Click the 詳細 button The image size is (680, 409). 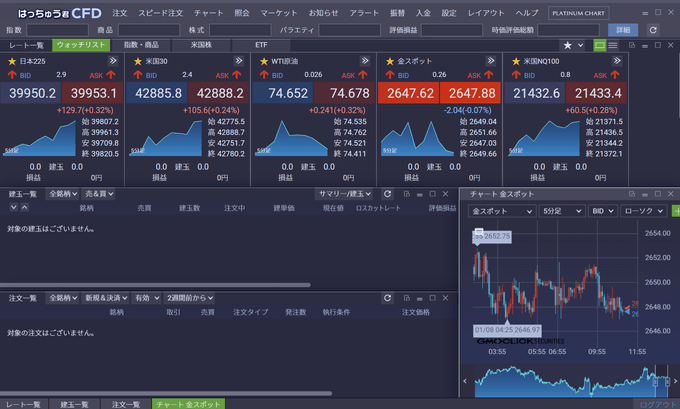pos(623,30)
